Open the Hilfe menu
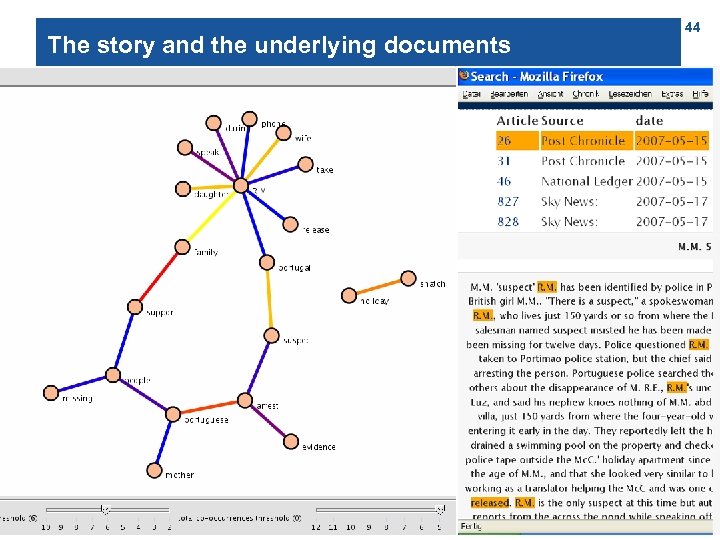720x540 pixels. (700, 94)
